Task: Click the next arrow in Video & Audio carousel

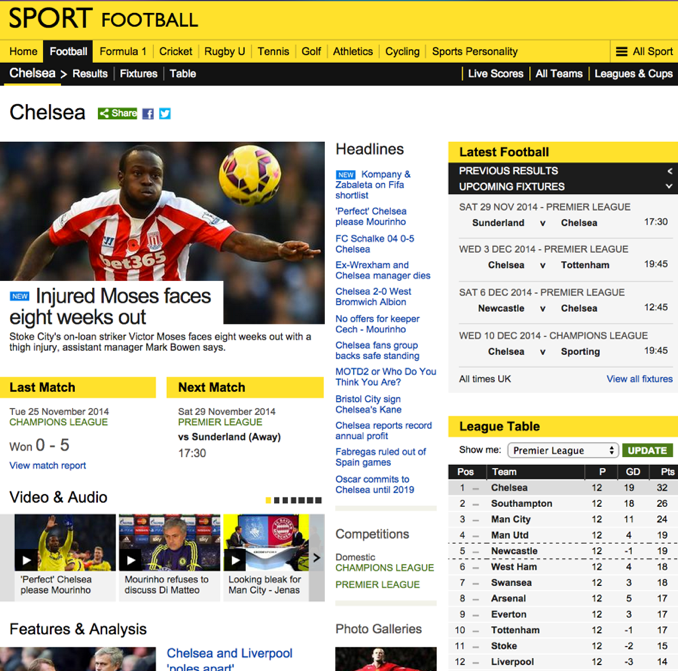Action: click(317, 558)
